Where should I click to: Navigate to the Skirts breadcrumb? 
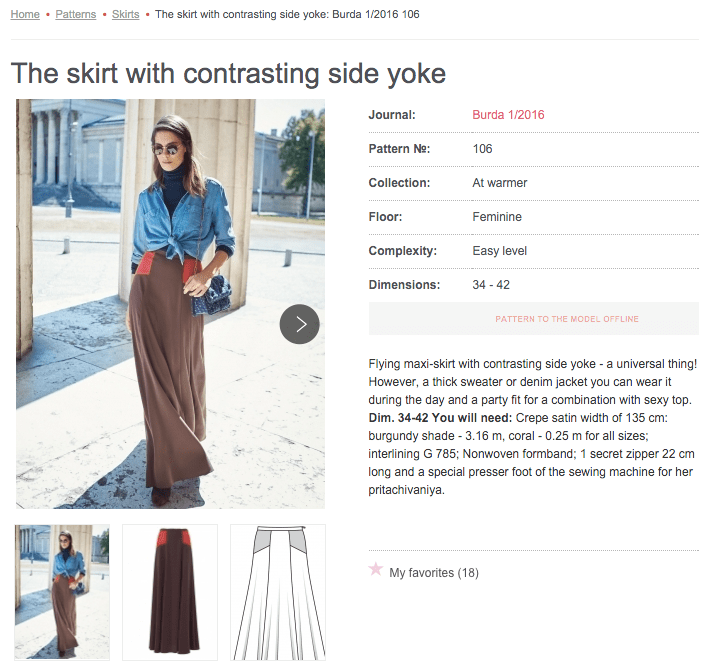(x=126, y=15)
